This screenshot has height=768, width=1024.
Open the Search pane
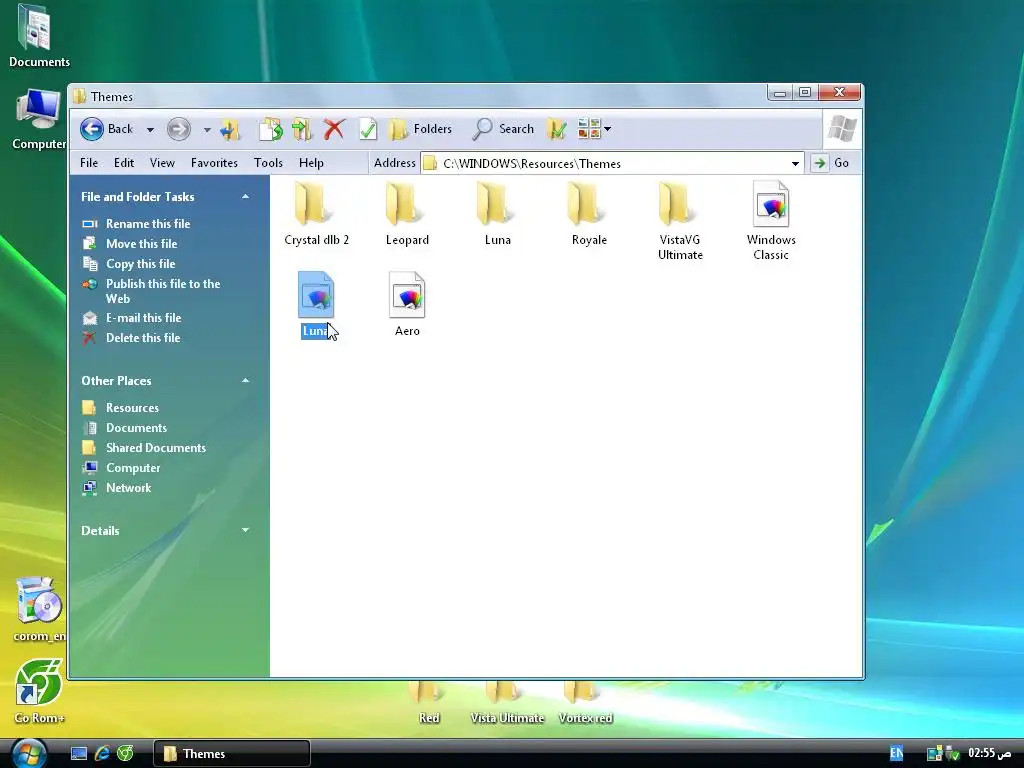[504, 129]
